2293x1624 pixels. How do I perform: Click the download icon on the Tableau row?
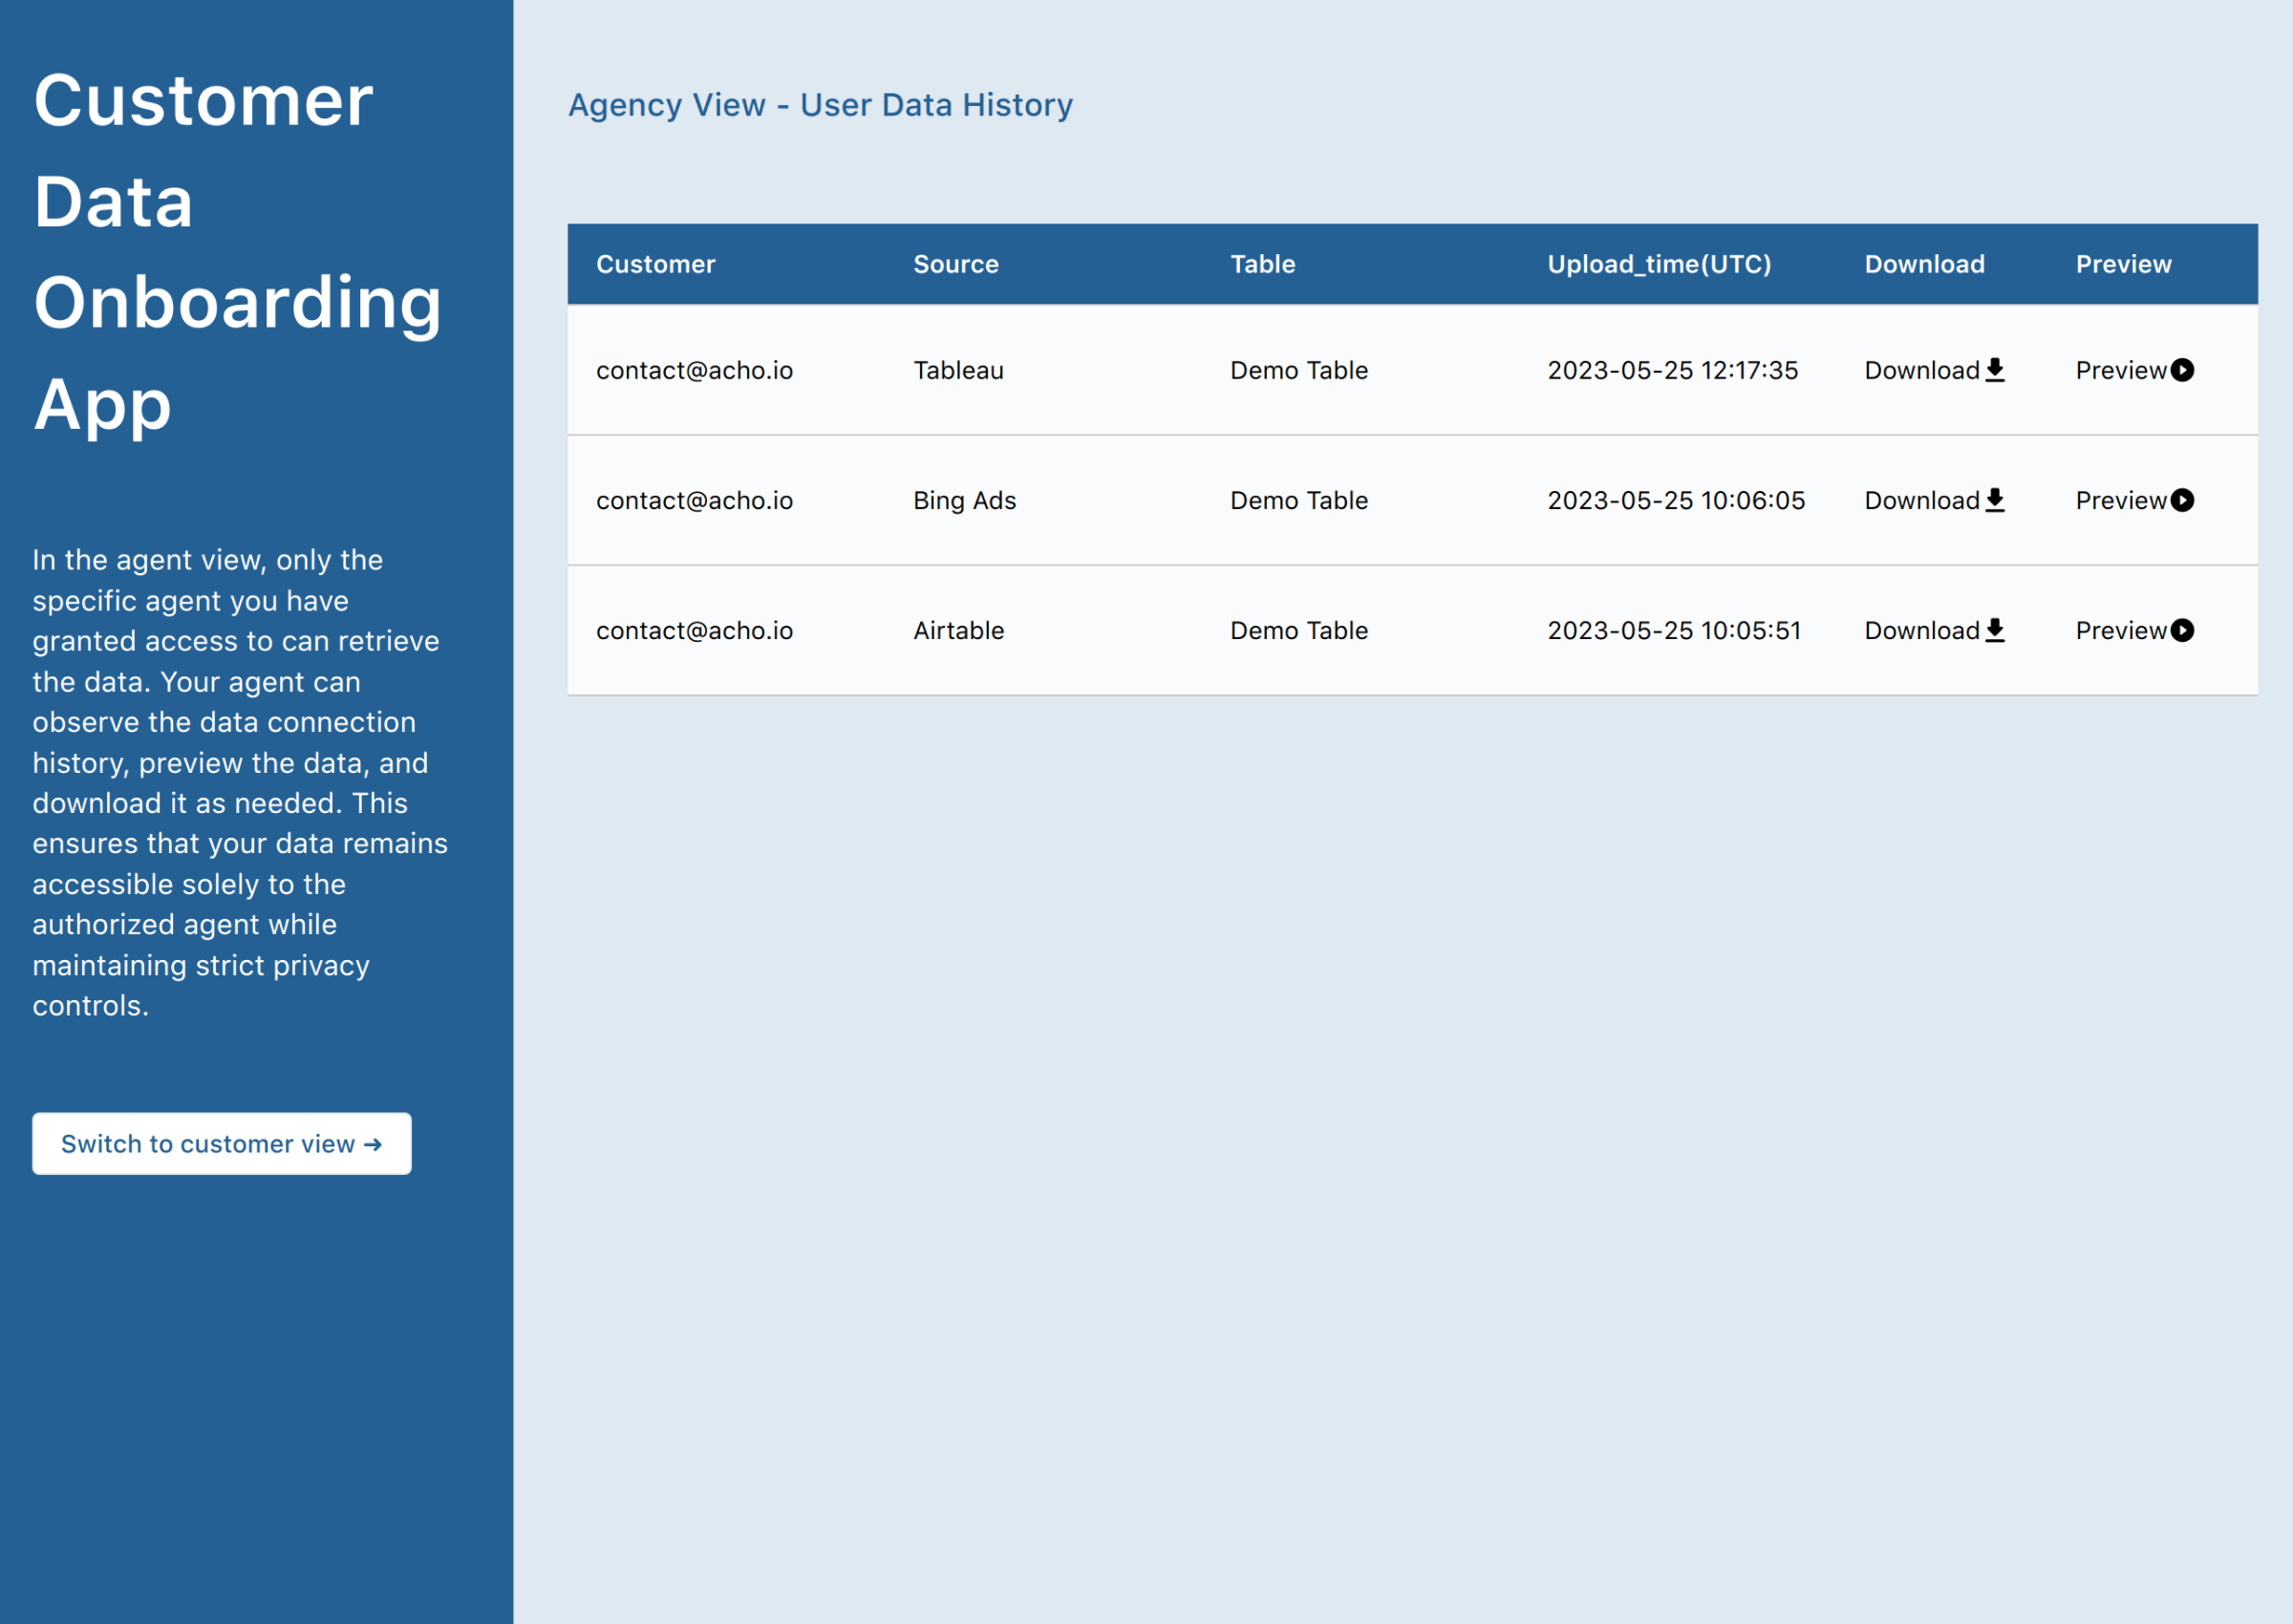(x=1996, y=369)
